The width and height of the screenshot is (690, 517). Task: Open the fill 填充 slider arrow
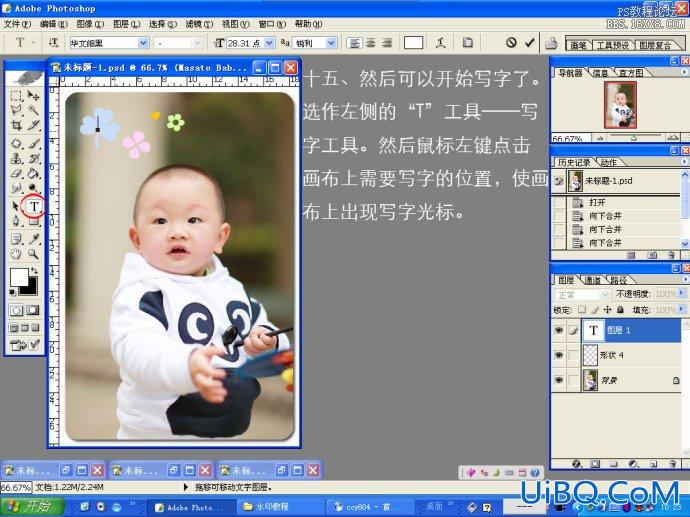click(x=682, y=309)
